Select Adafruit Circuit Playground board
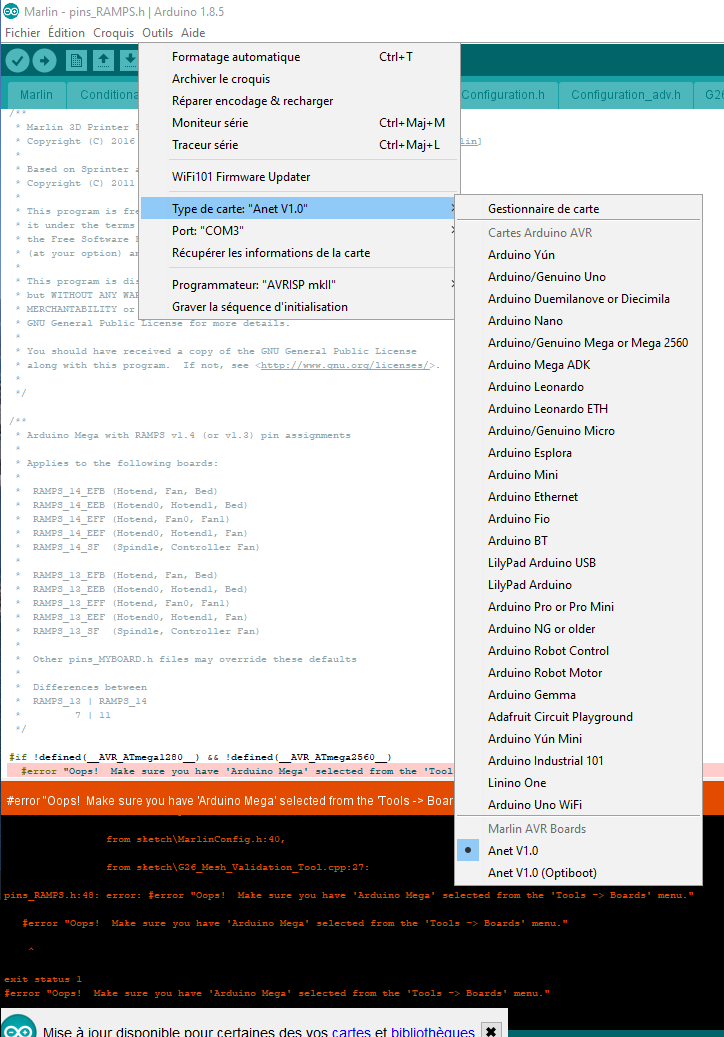The image size is (724, 1037). coord(579,716)
